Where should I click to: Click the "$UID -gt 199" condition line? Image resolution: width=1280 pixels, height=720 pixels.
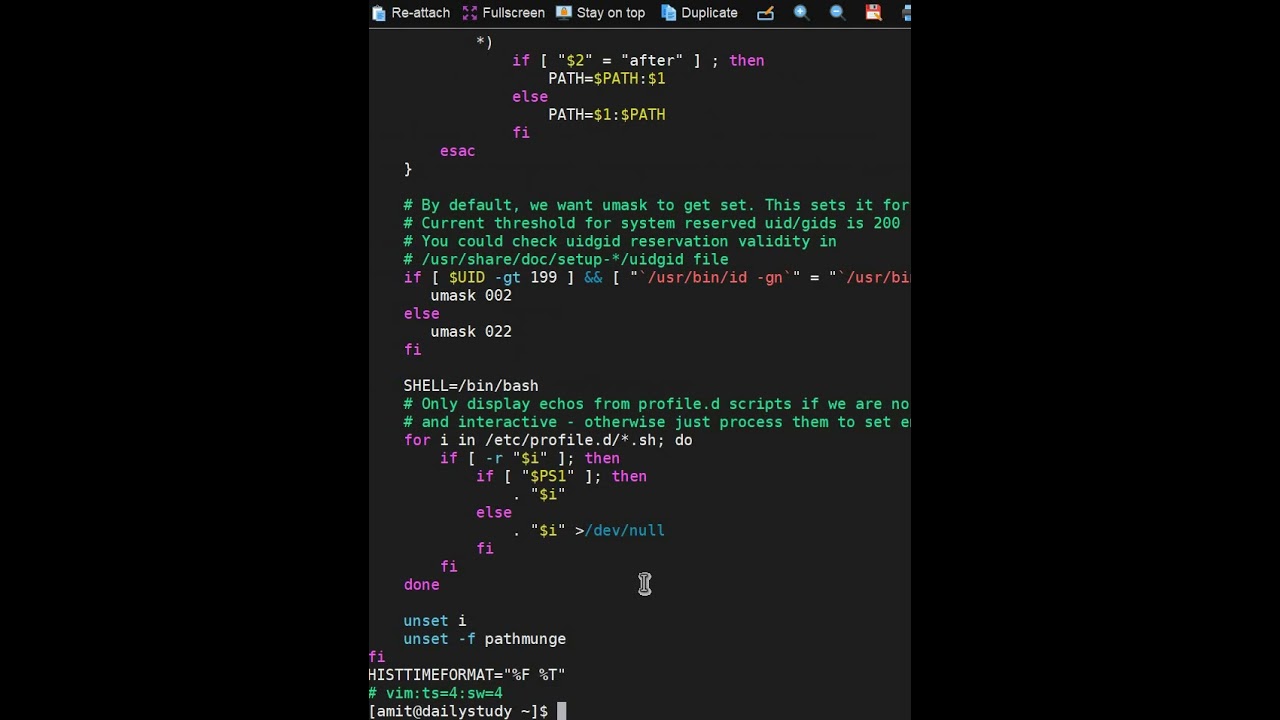pos(657,278)
